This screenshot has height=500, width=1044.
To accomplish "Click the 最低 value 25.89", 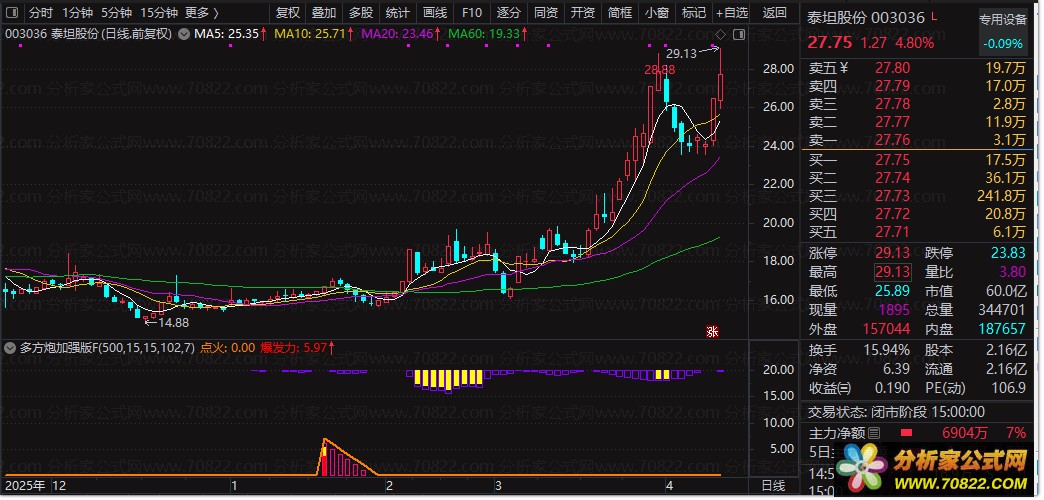I will (x=892, y=291).
